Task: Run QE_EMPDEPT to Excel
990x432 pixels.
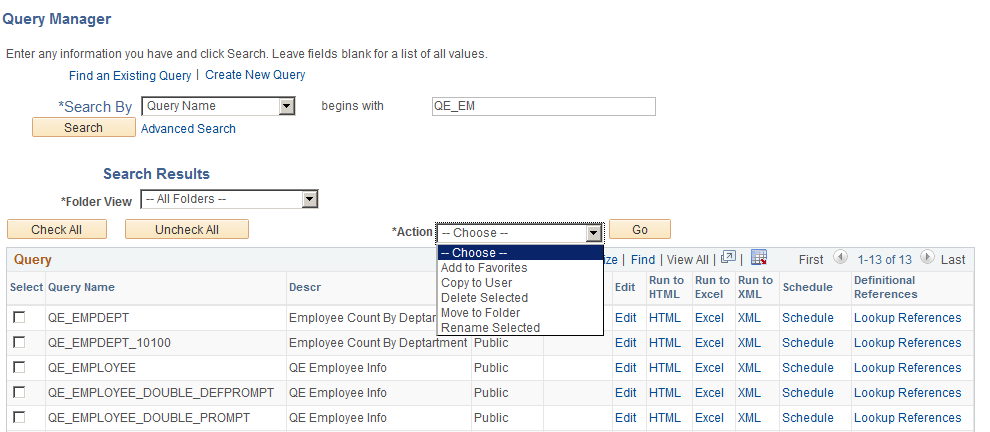Action: coord(709,318)
